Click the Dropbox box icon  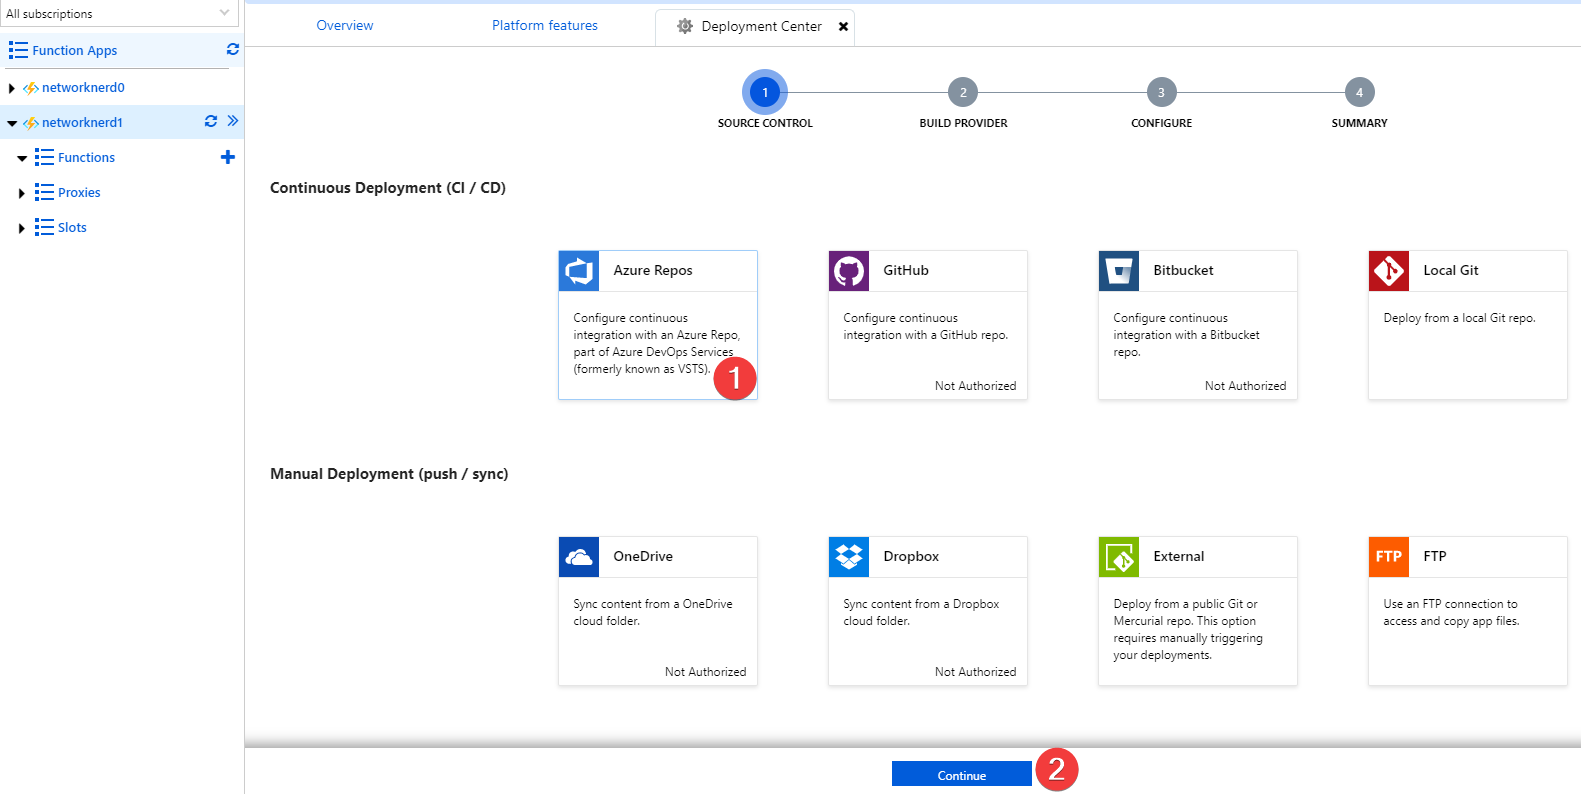click(849, 557)
